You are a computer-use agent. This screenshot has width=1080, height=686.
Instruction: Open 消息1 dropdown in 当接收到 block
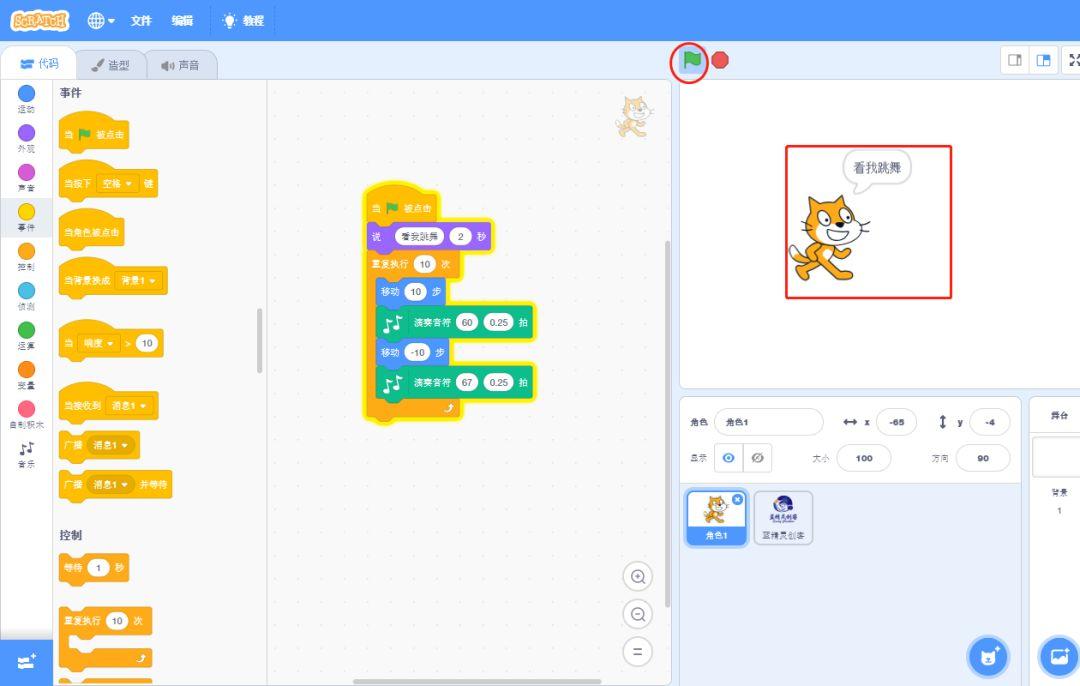(x=128, y=406)
